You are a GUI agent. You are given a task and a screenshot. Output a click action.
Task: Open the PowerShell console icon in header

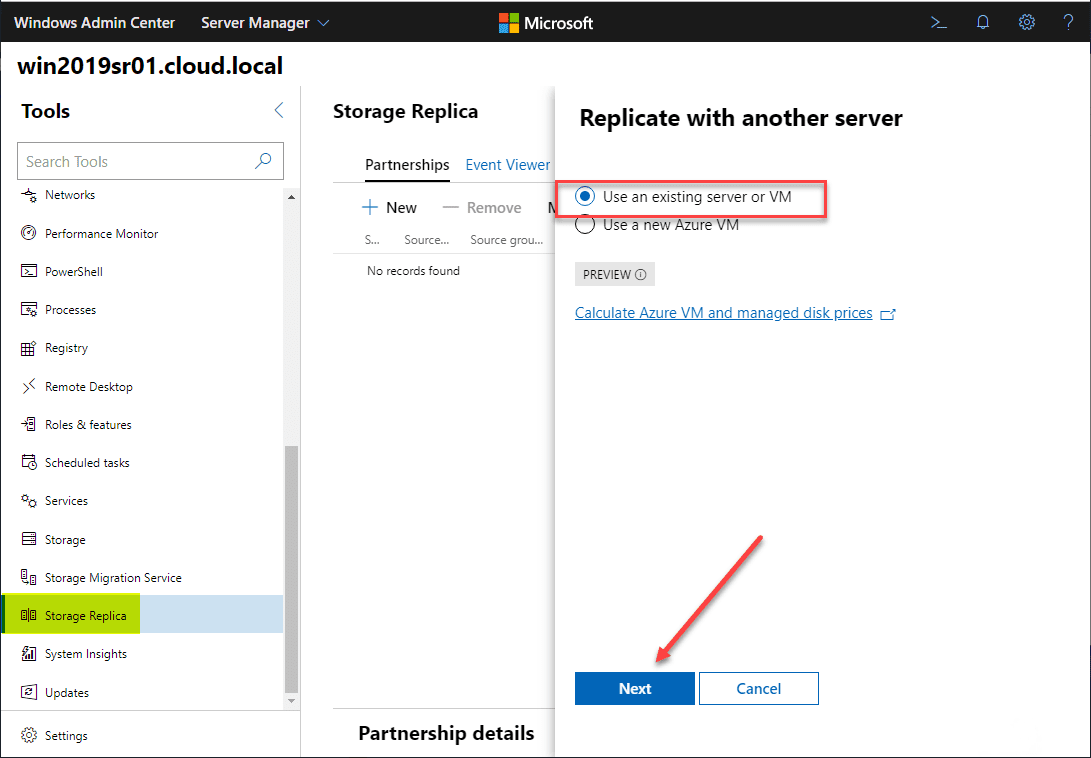click(939, 22)
